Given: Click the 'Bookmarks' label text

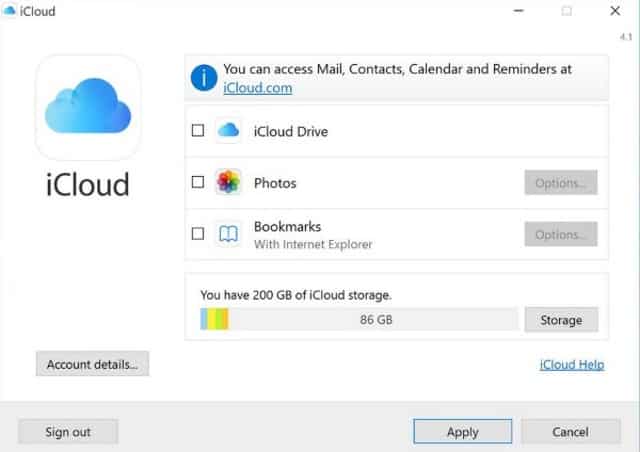Looking at the screenshot, I should click(x=287, y=227).
